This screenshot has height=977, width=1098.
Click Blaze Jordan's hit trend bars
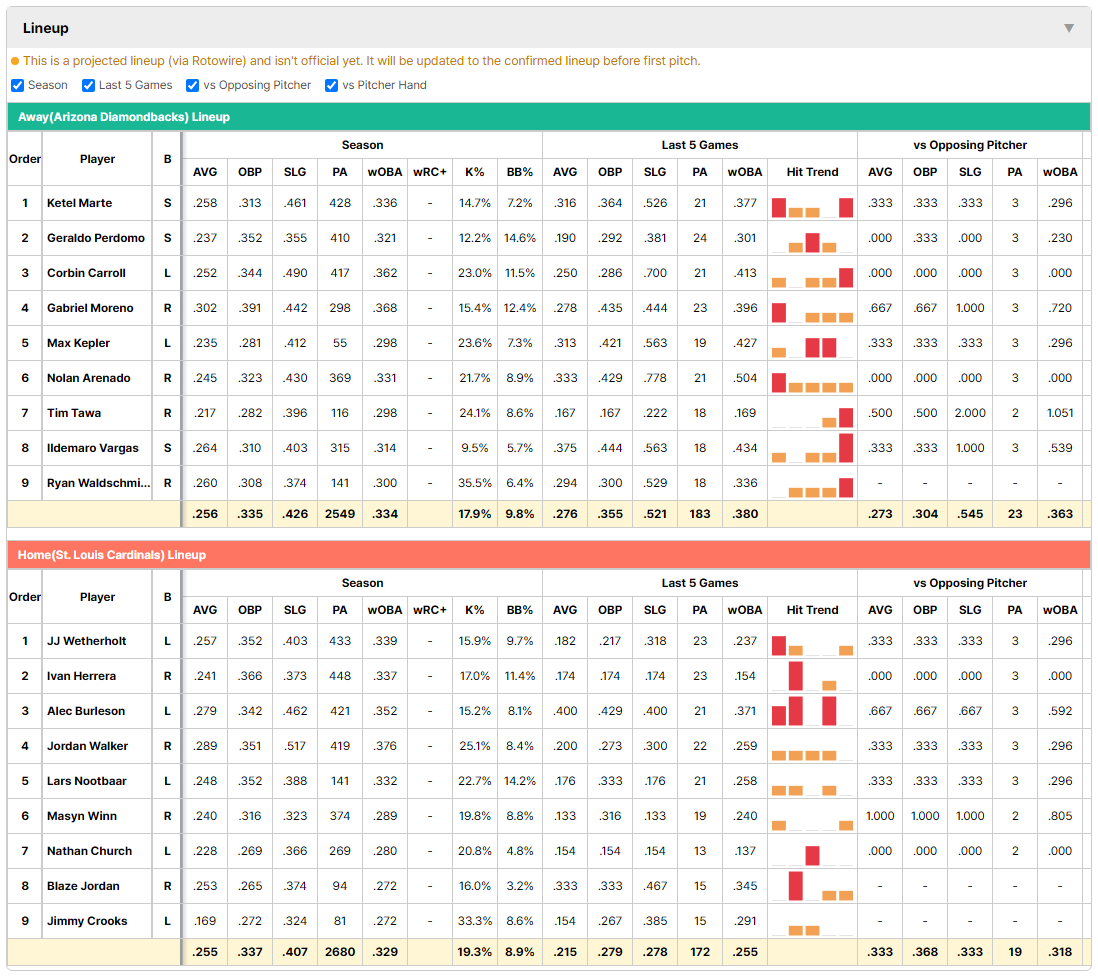812,887
